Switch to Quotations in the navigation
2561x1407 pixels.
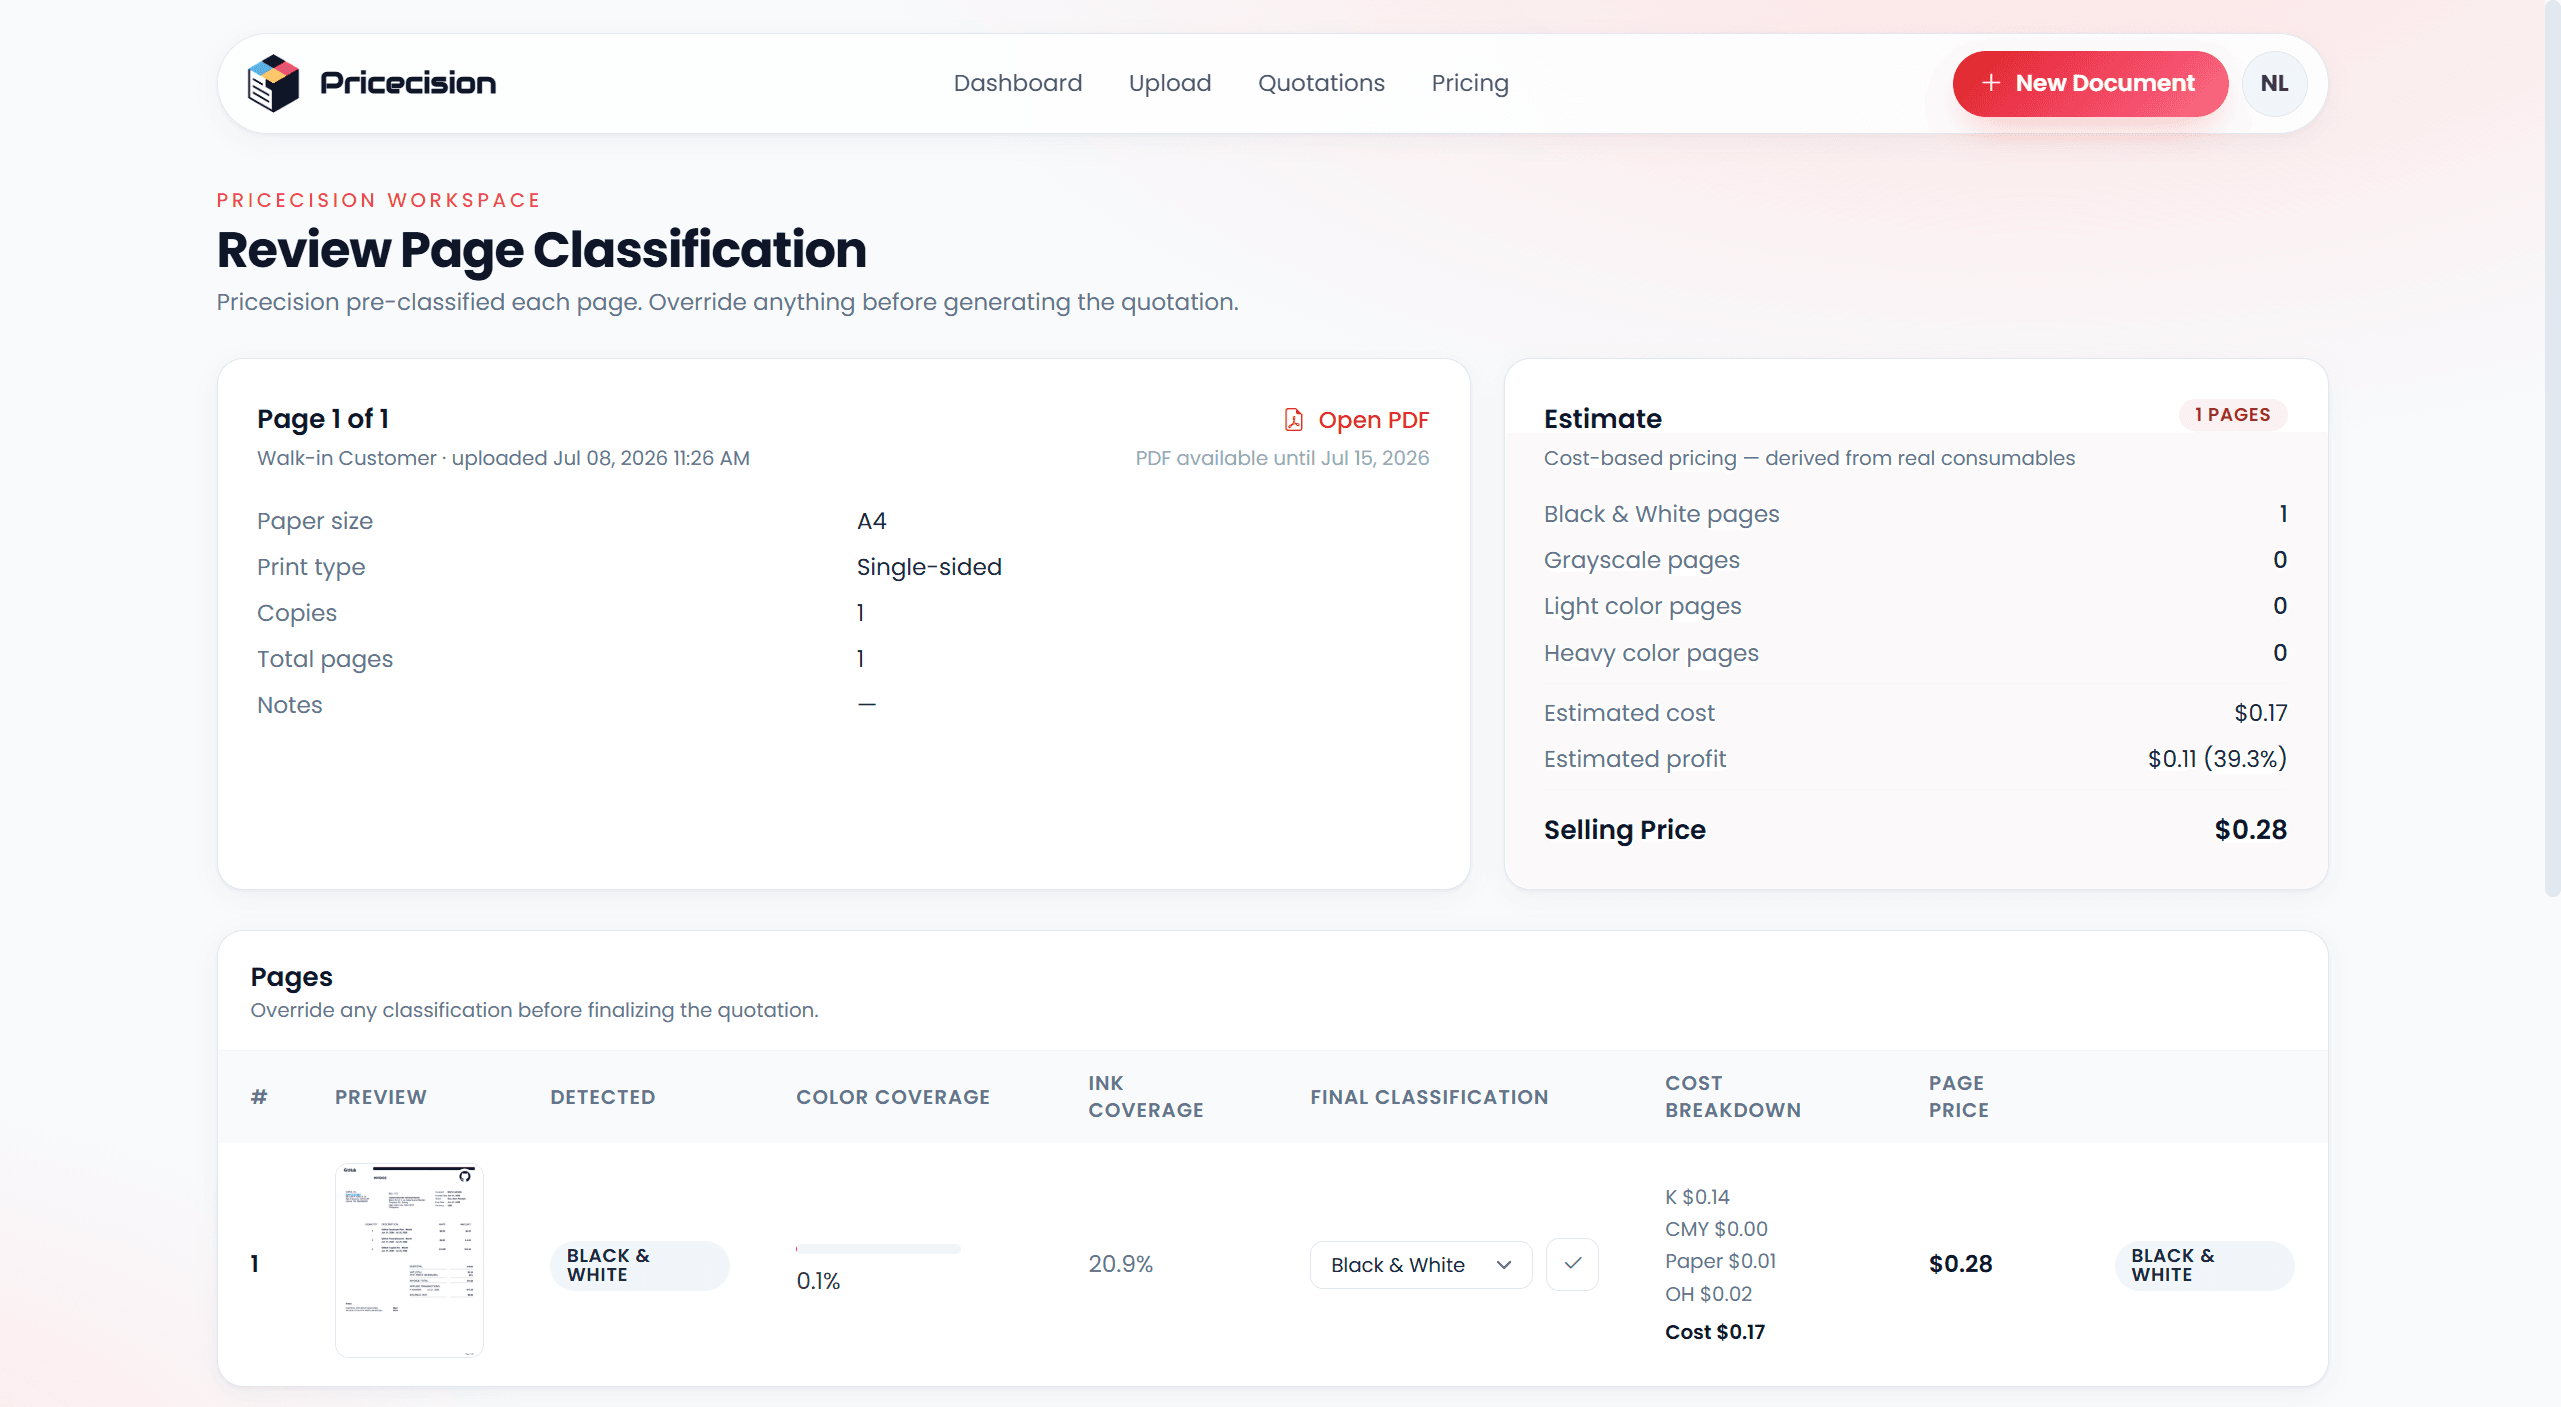1321,83
